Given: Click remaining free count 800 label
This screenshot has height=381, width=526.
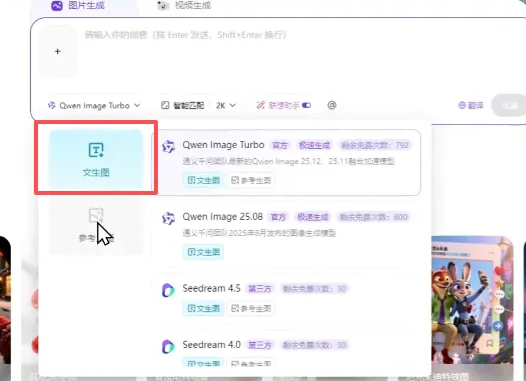Looking at the screenshot, I should [373, 217].
